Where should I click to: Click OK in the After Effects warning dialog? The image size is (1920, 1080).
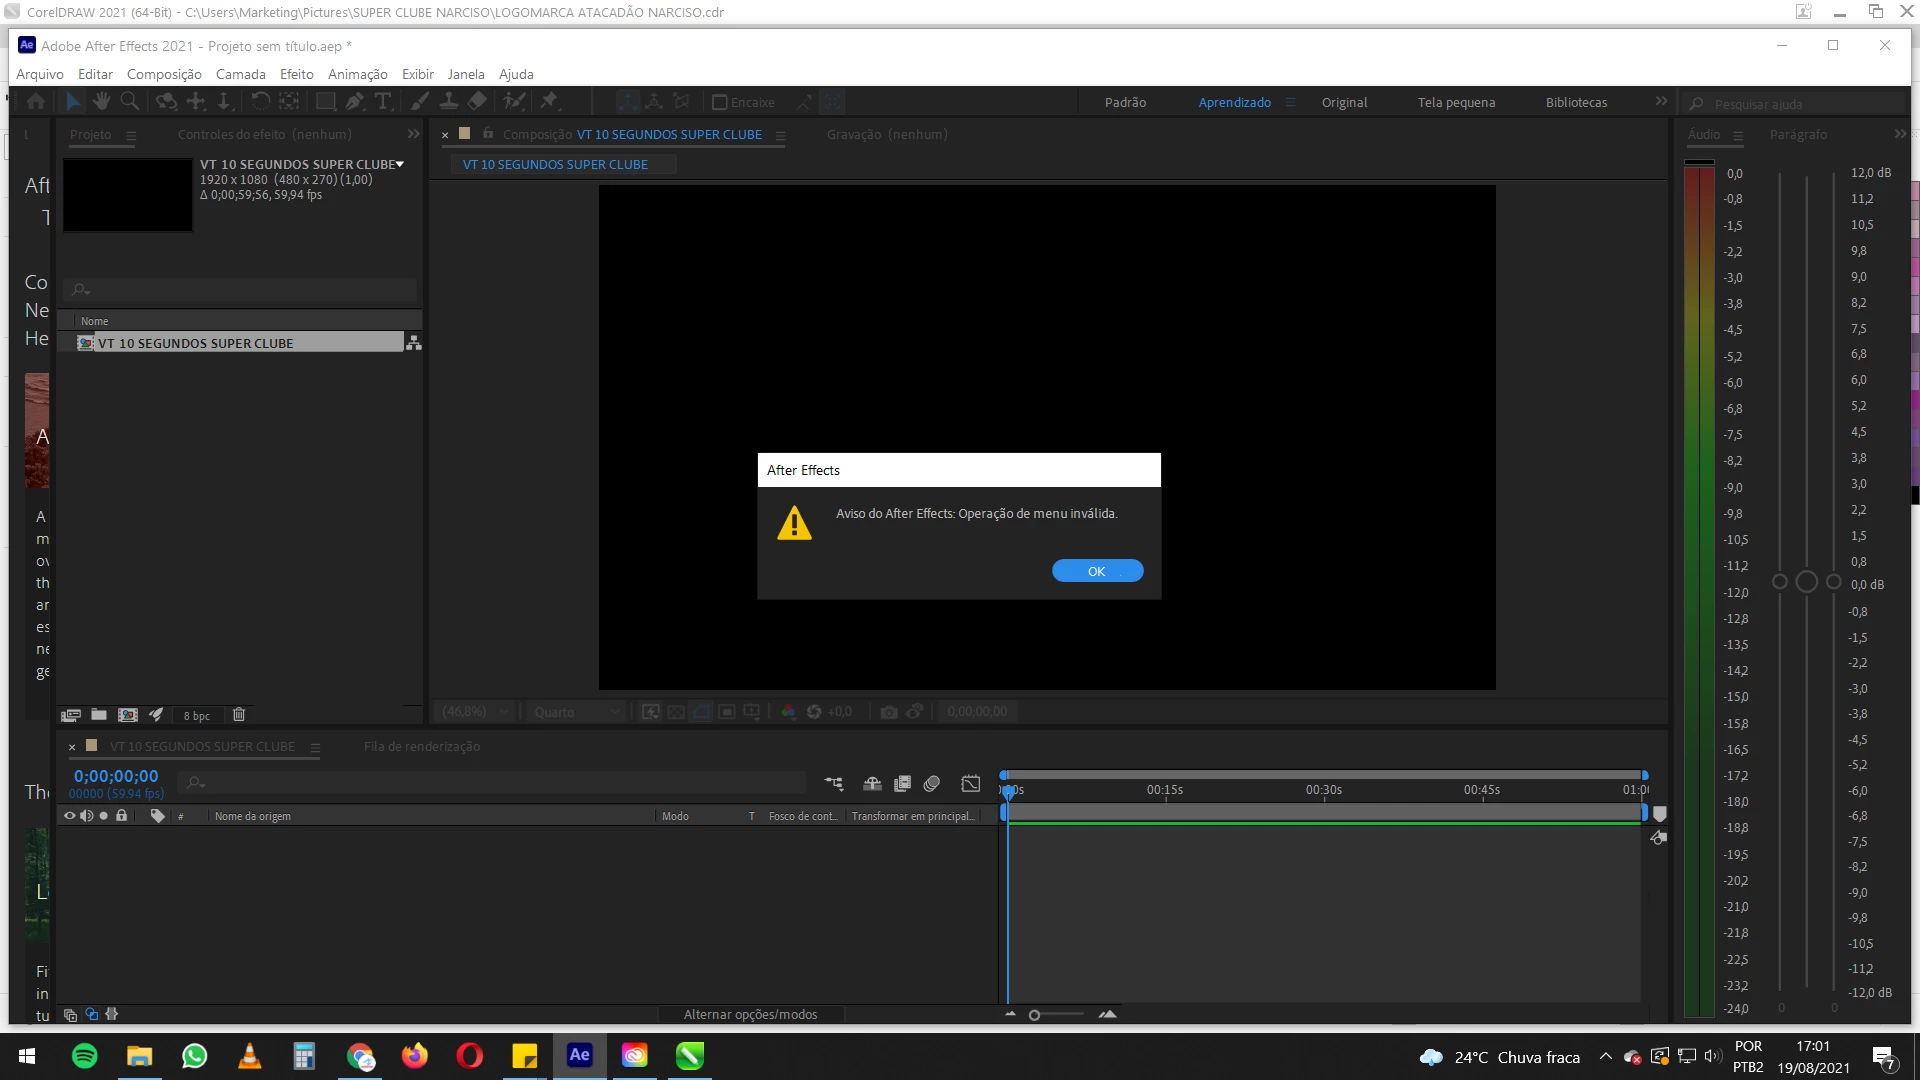[x=1097, y=571]
